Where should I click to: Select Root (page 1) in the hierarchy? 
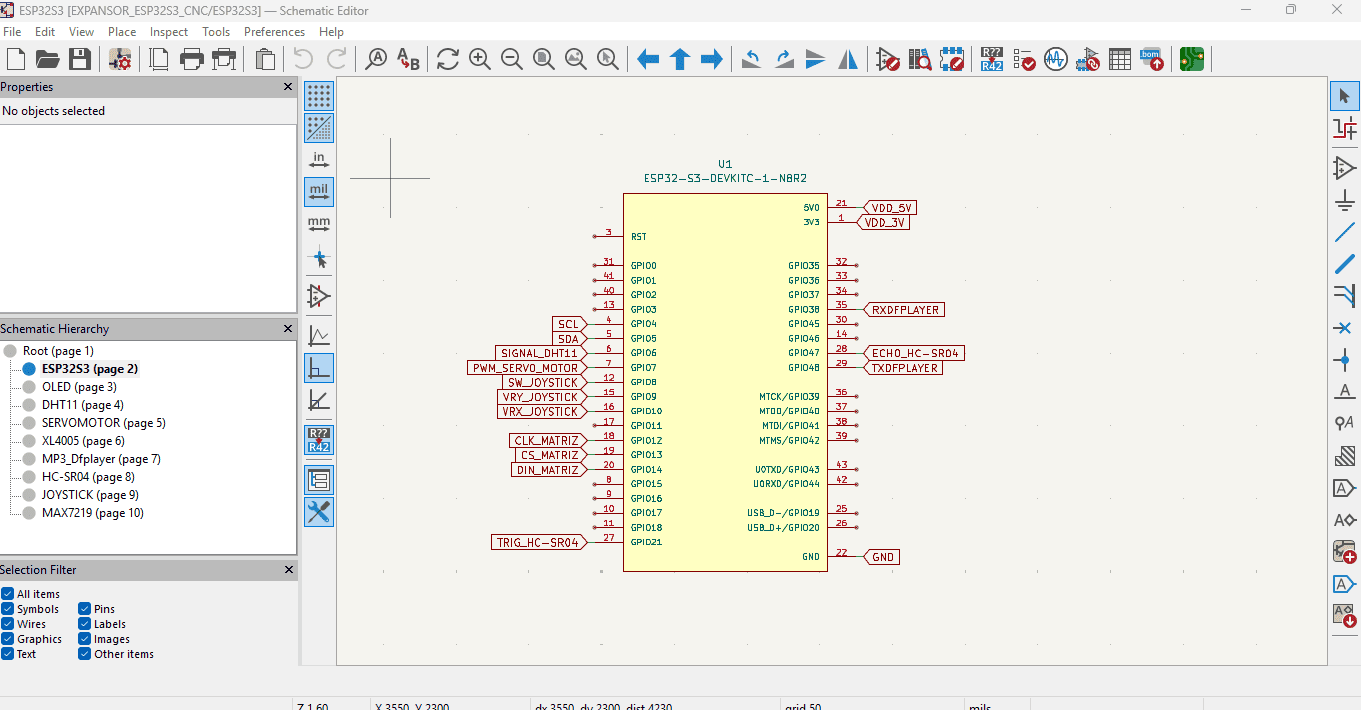[58, 351]
